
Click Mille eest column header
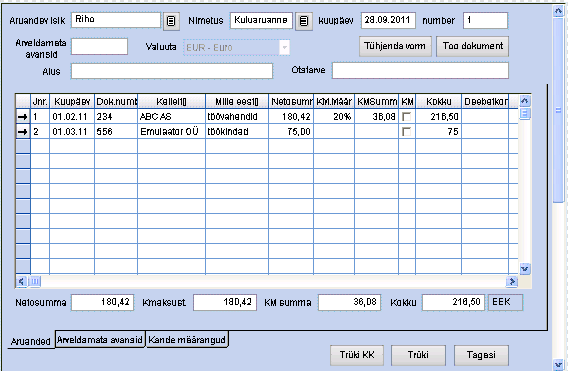(237, 102)
